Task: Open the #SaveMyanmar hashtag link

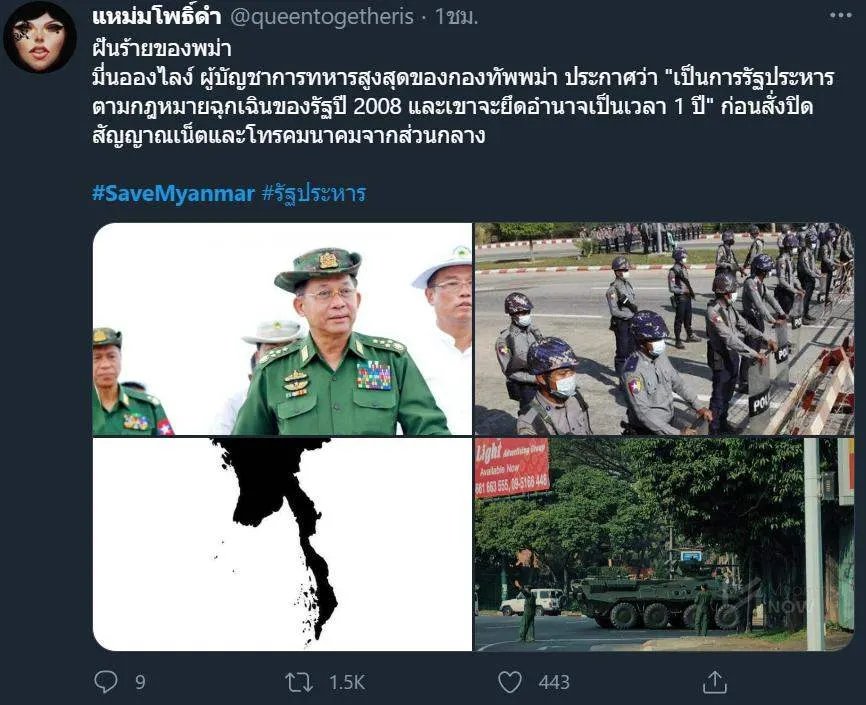Action: [173, 193]
